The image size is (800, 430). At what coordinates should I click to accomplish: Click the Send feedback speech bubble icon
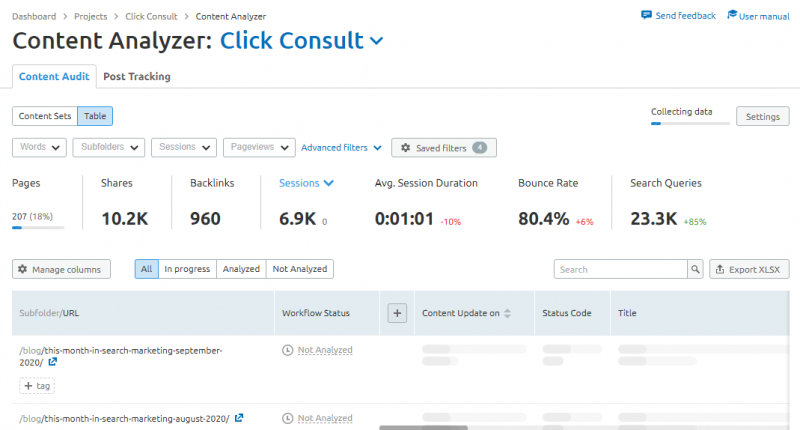pyautogui.click(x=646, y=15)
